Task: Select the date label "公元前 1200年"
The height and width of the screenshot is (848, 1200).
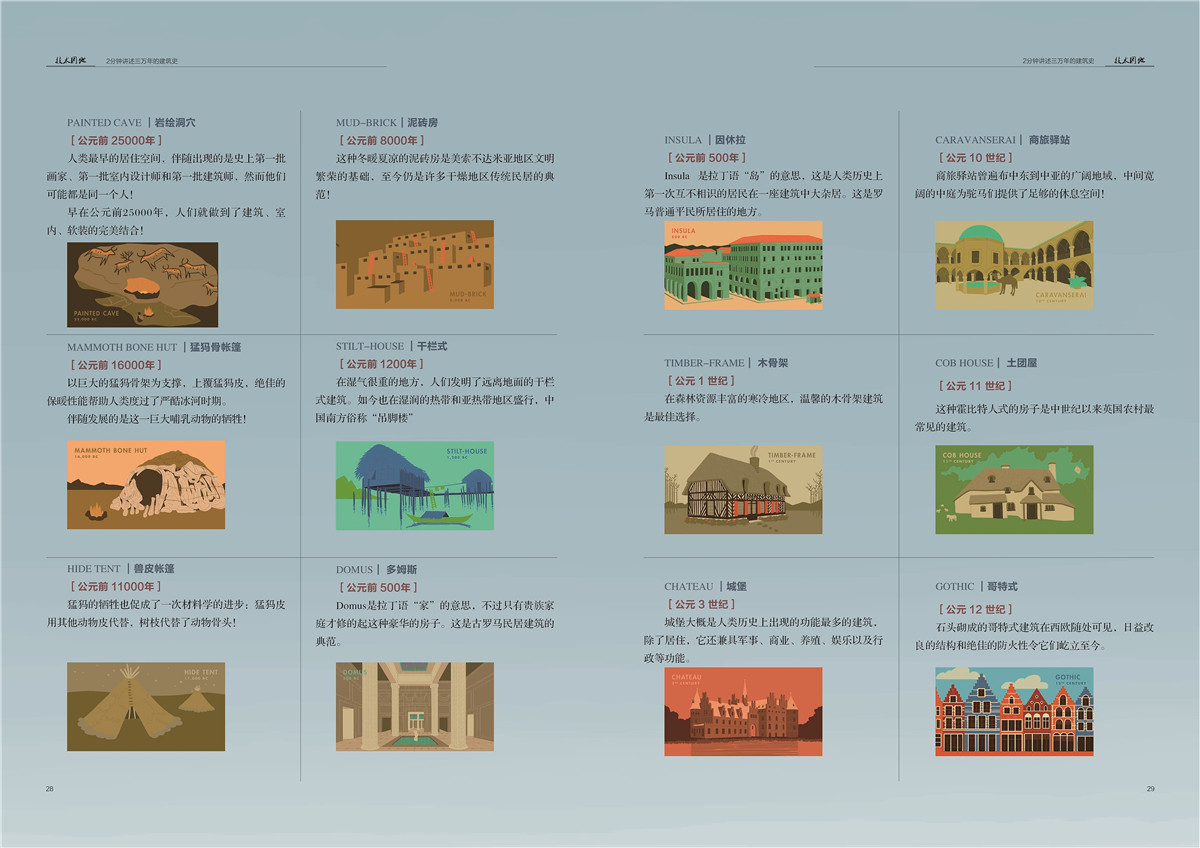Action: click(381, 364)
